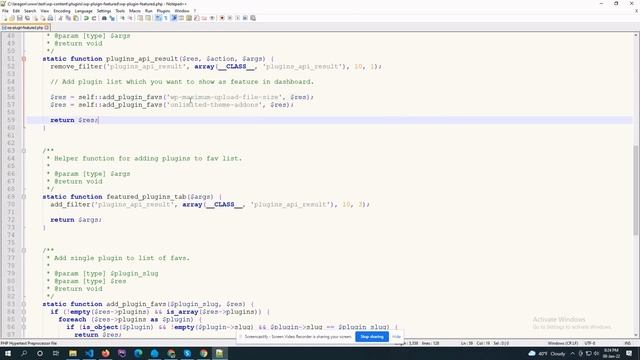The height and width of the screenshot is (360, 640).
Task: Show hidden system tray icons chevron
Action: pos(572,353)
